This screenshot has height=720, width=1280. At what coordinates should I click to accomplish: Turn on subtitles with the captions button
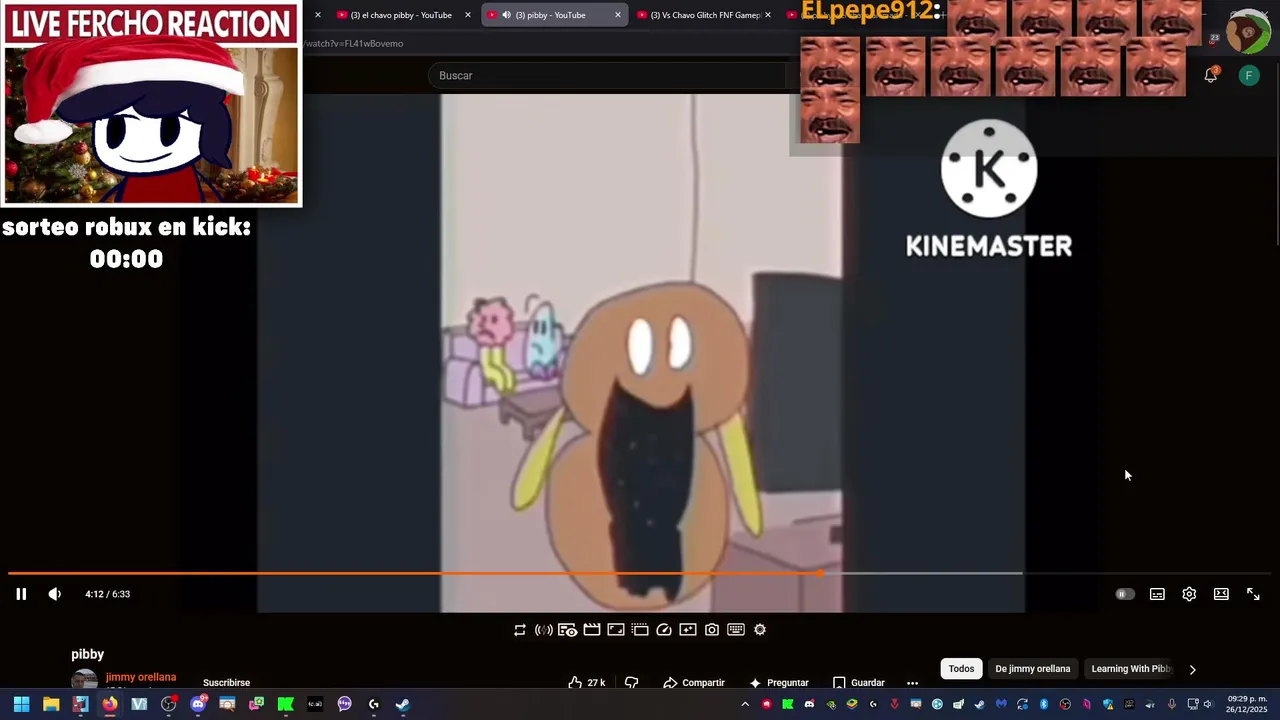point(1157,594)
